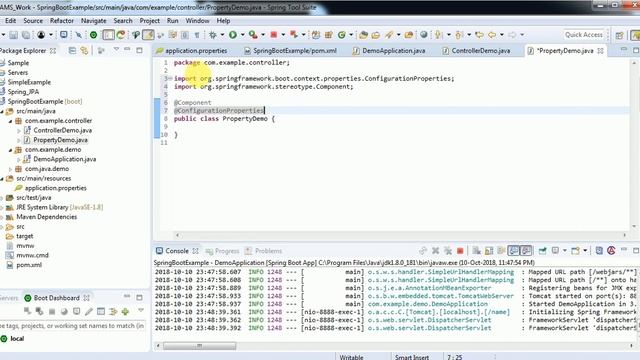Click the Pin Console icon

pos(542,251)
